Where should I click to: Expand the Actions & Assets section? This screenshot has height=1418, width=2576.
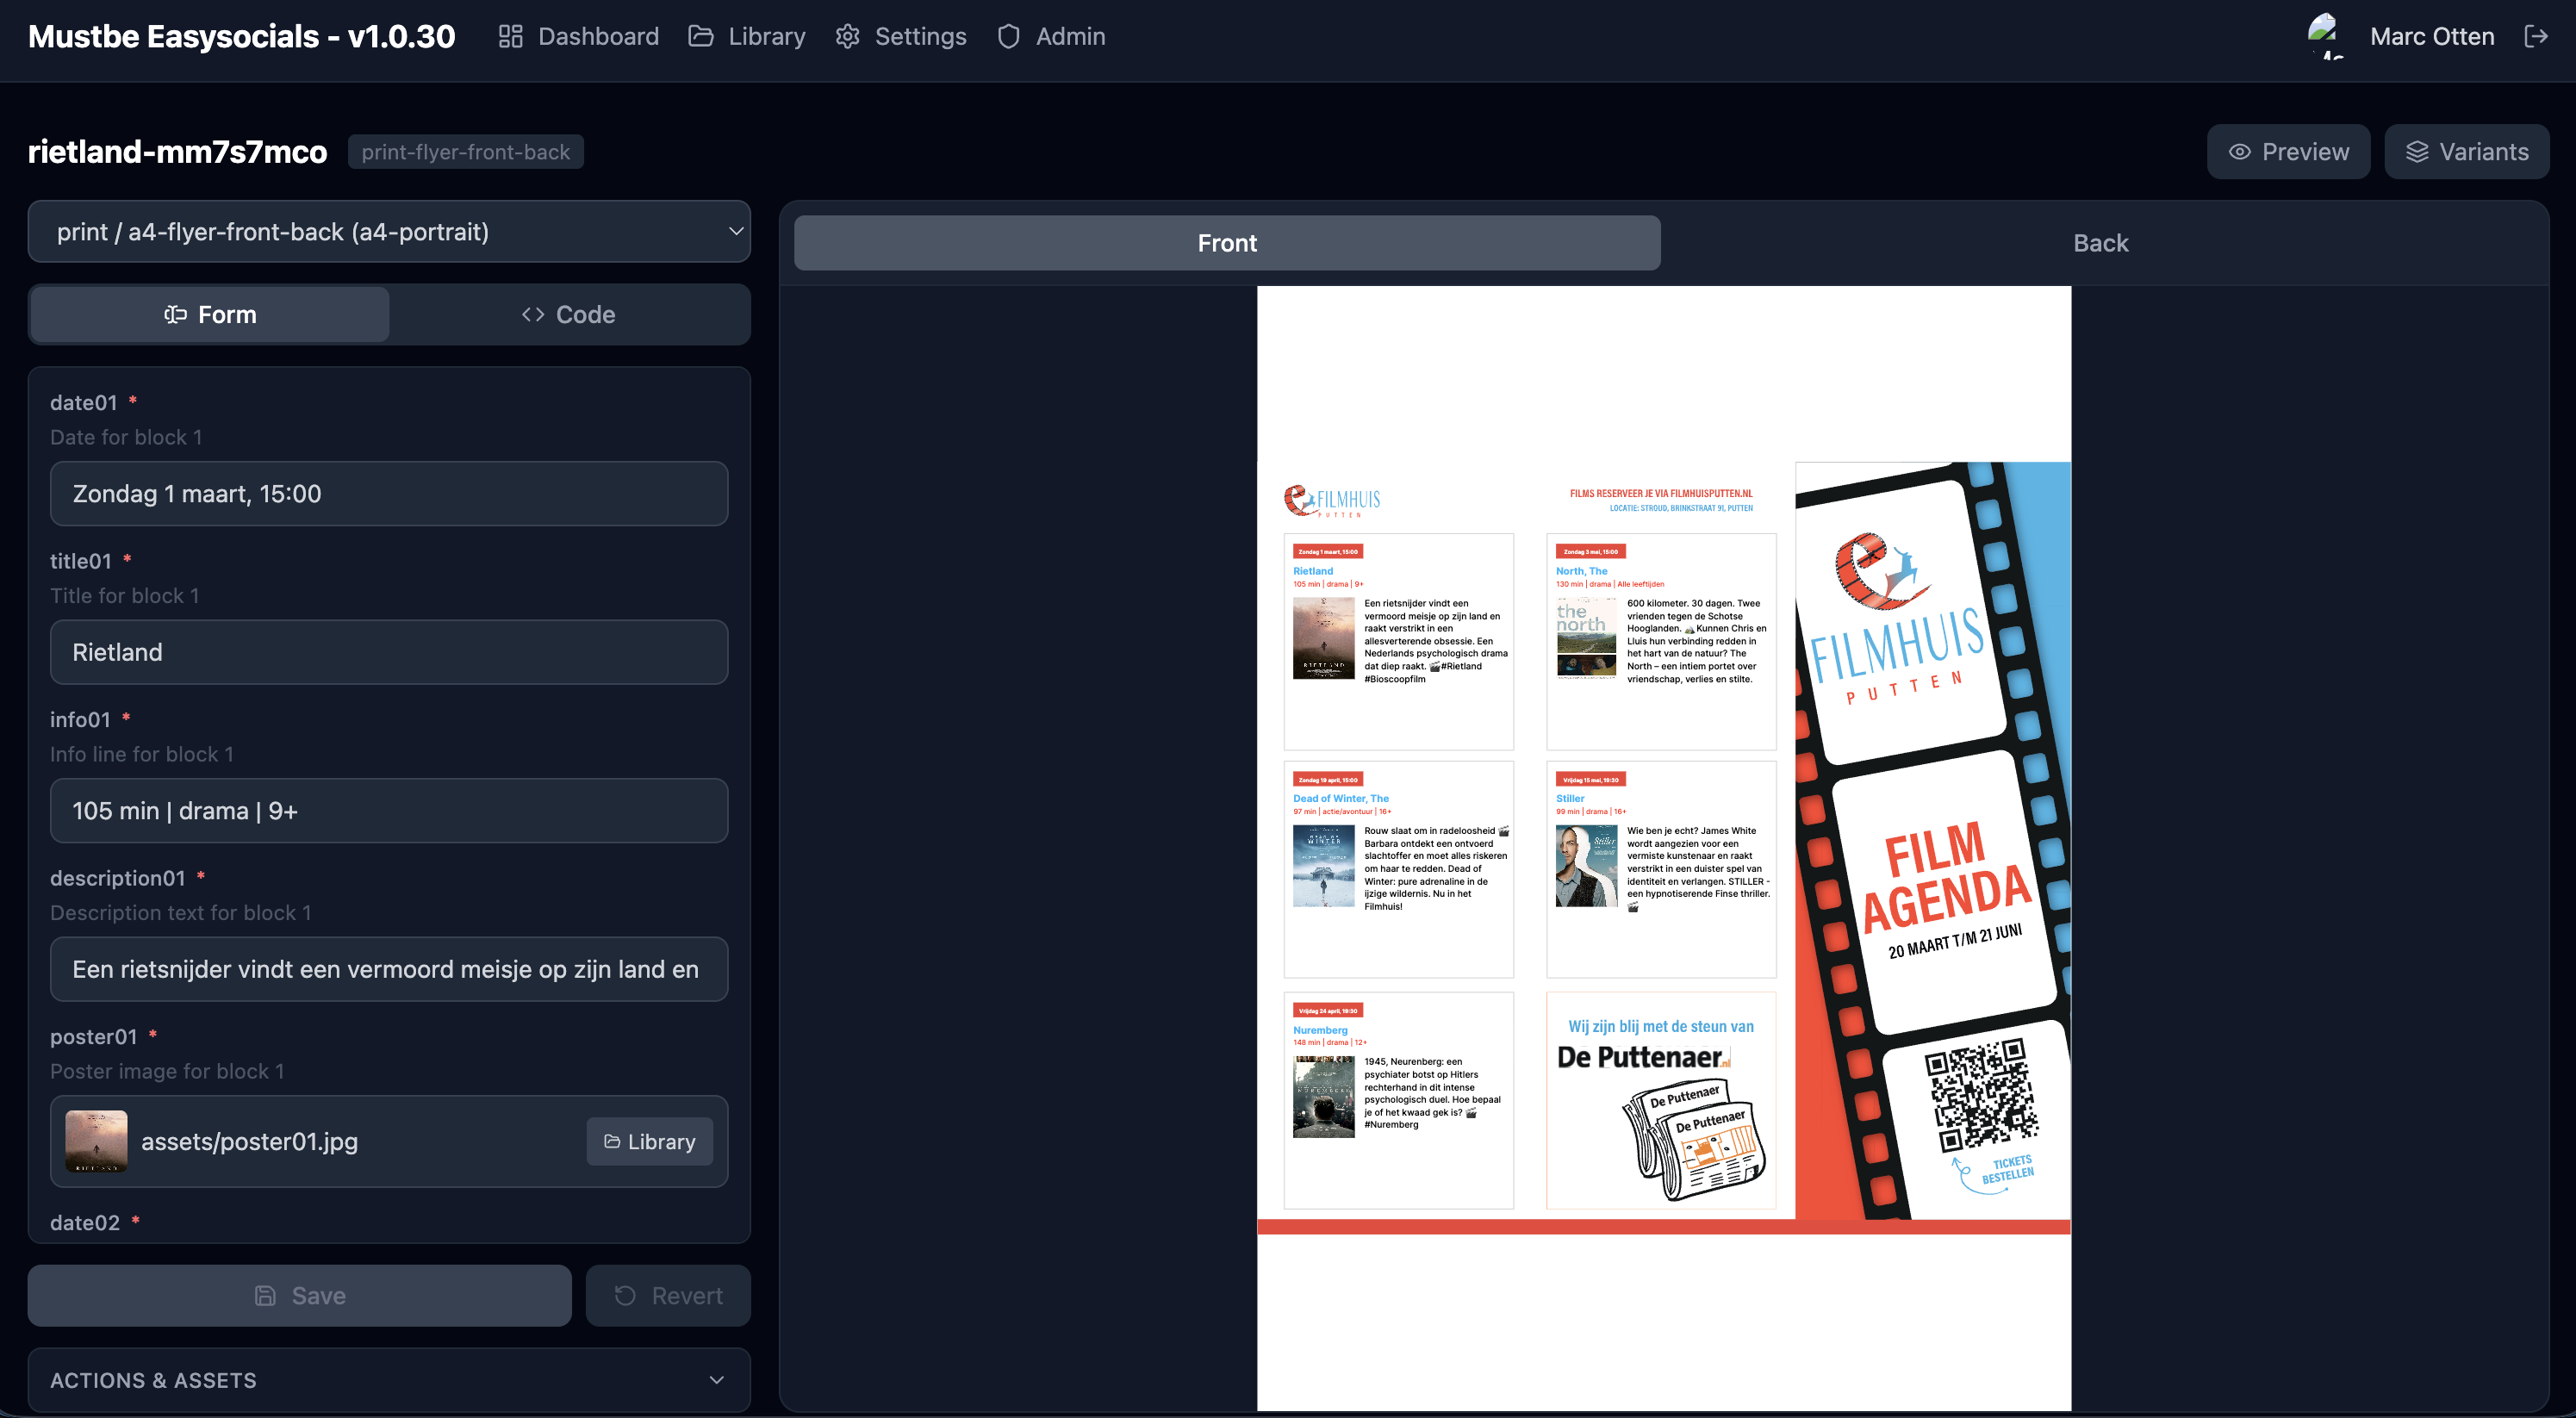pos(389,1380)
